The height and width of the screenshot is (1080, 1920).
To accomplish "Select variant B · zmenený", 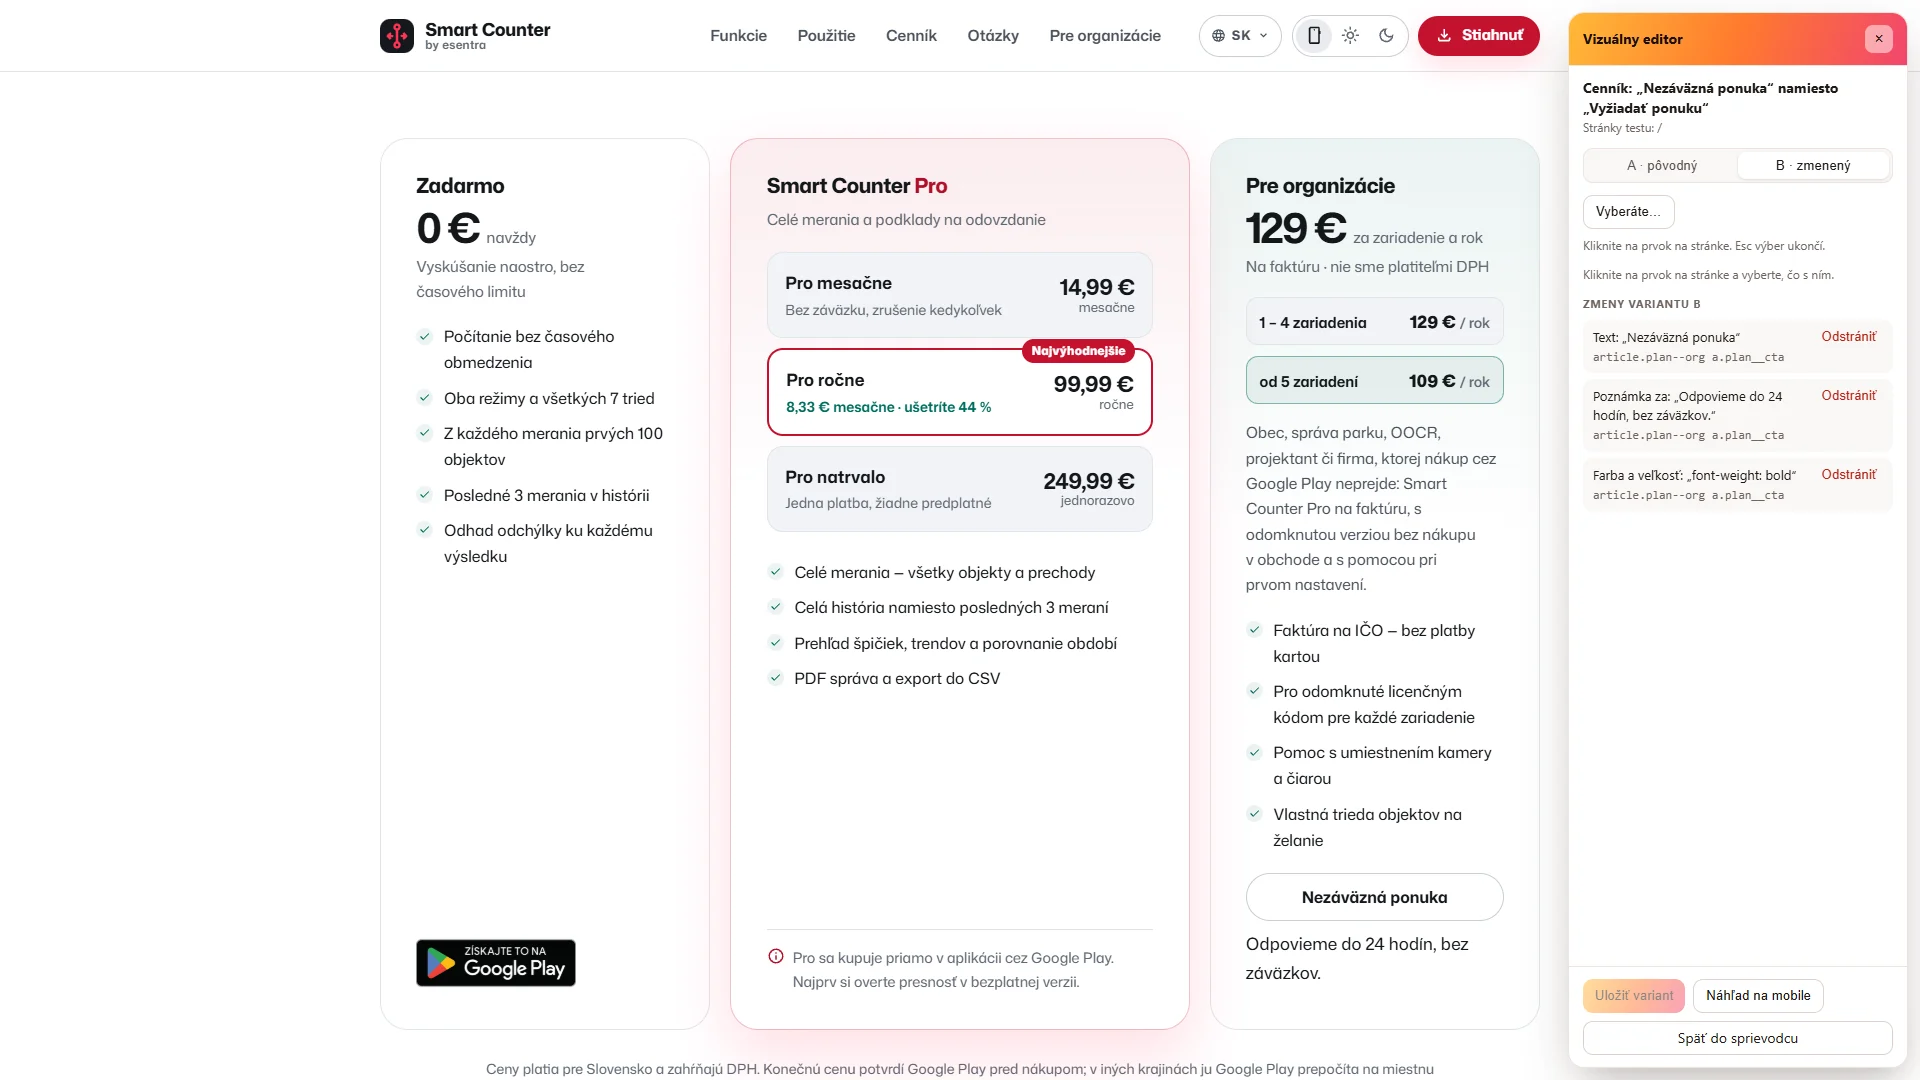I will (1813, 166).
